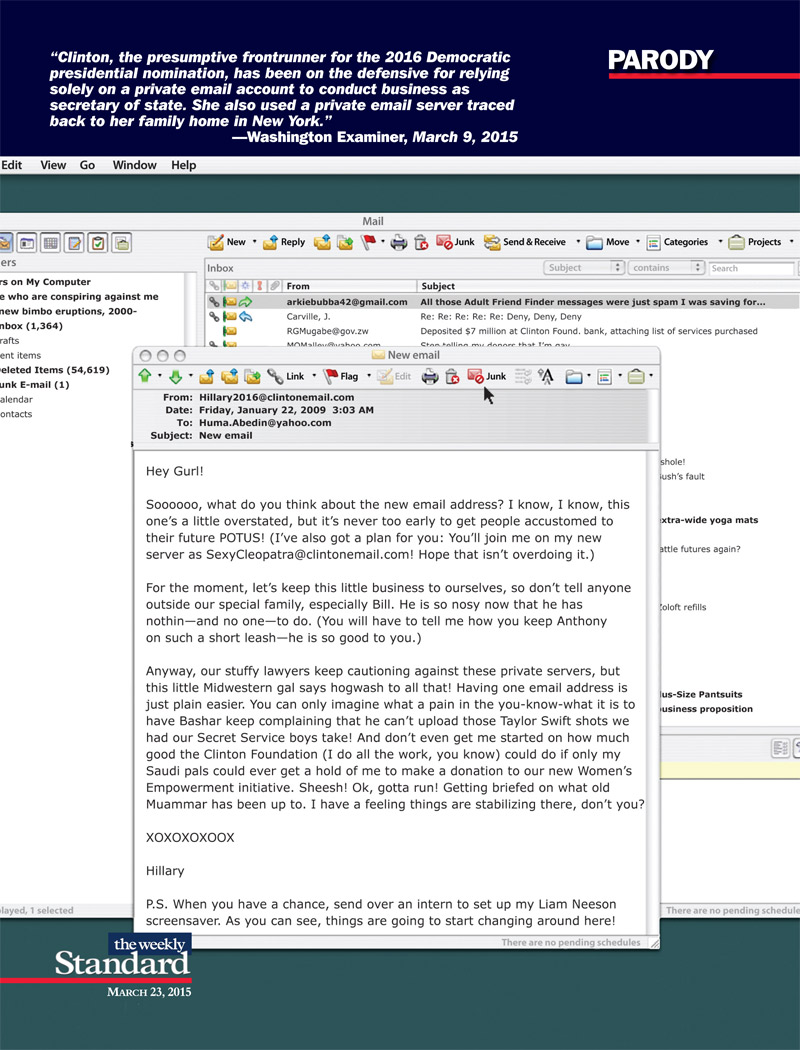Click the Print icon in main toolbar
This screenshot has width=800, height=1050.
(x=398, y=242)
